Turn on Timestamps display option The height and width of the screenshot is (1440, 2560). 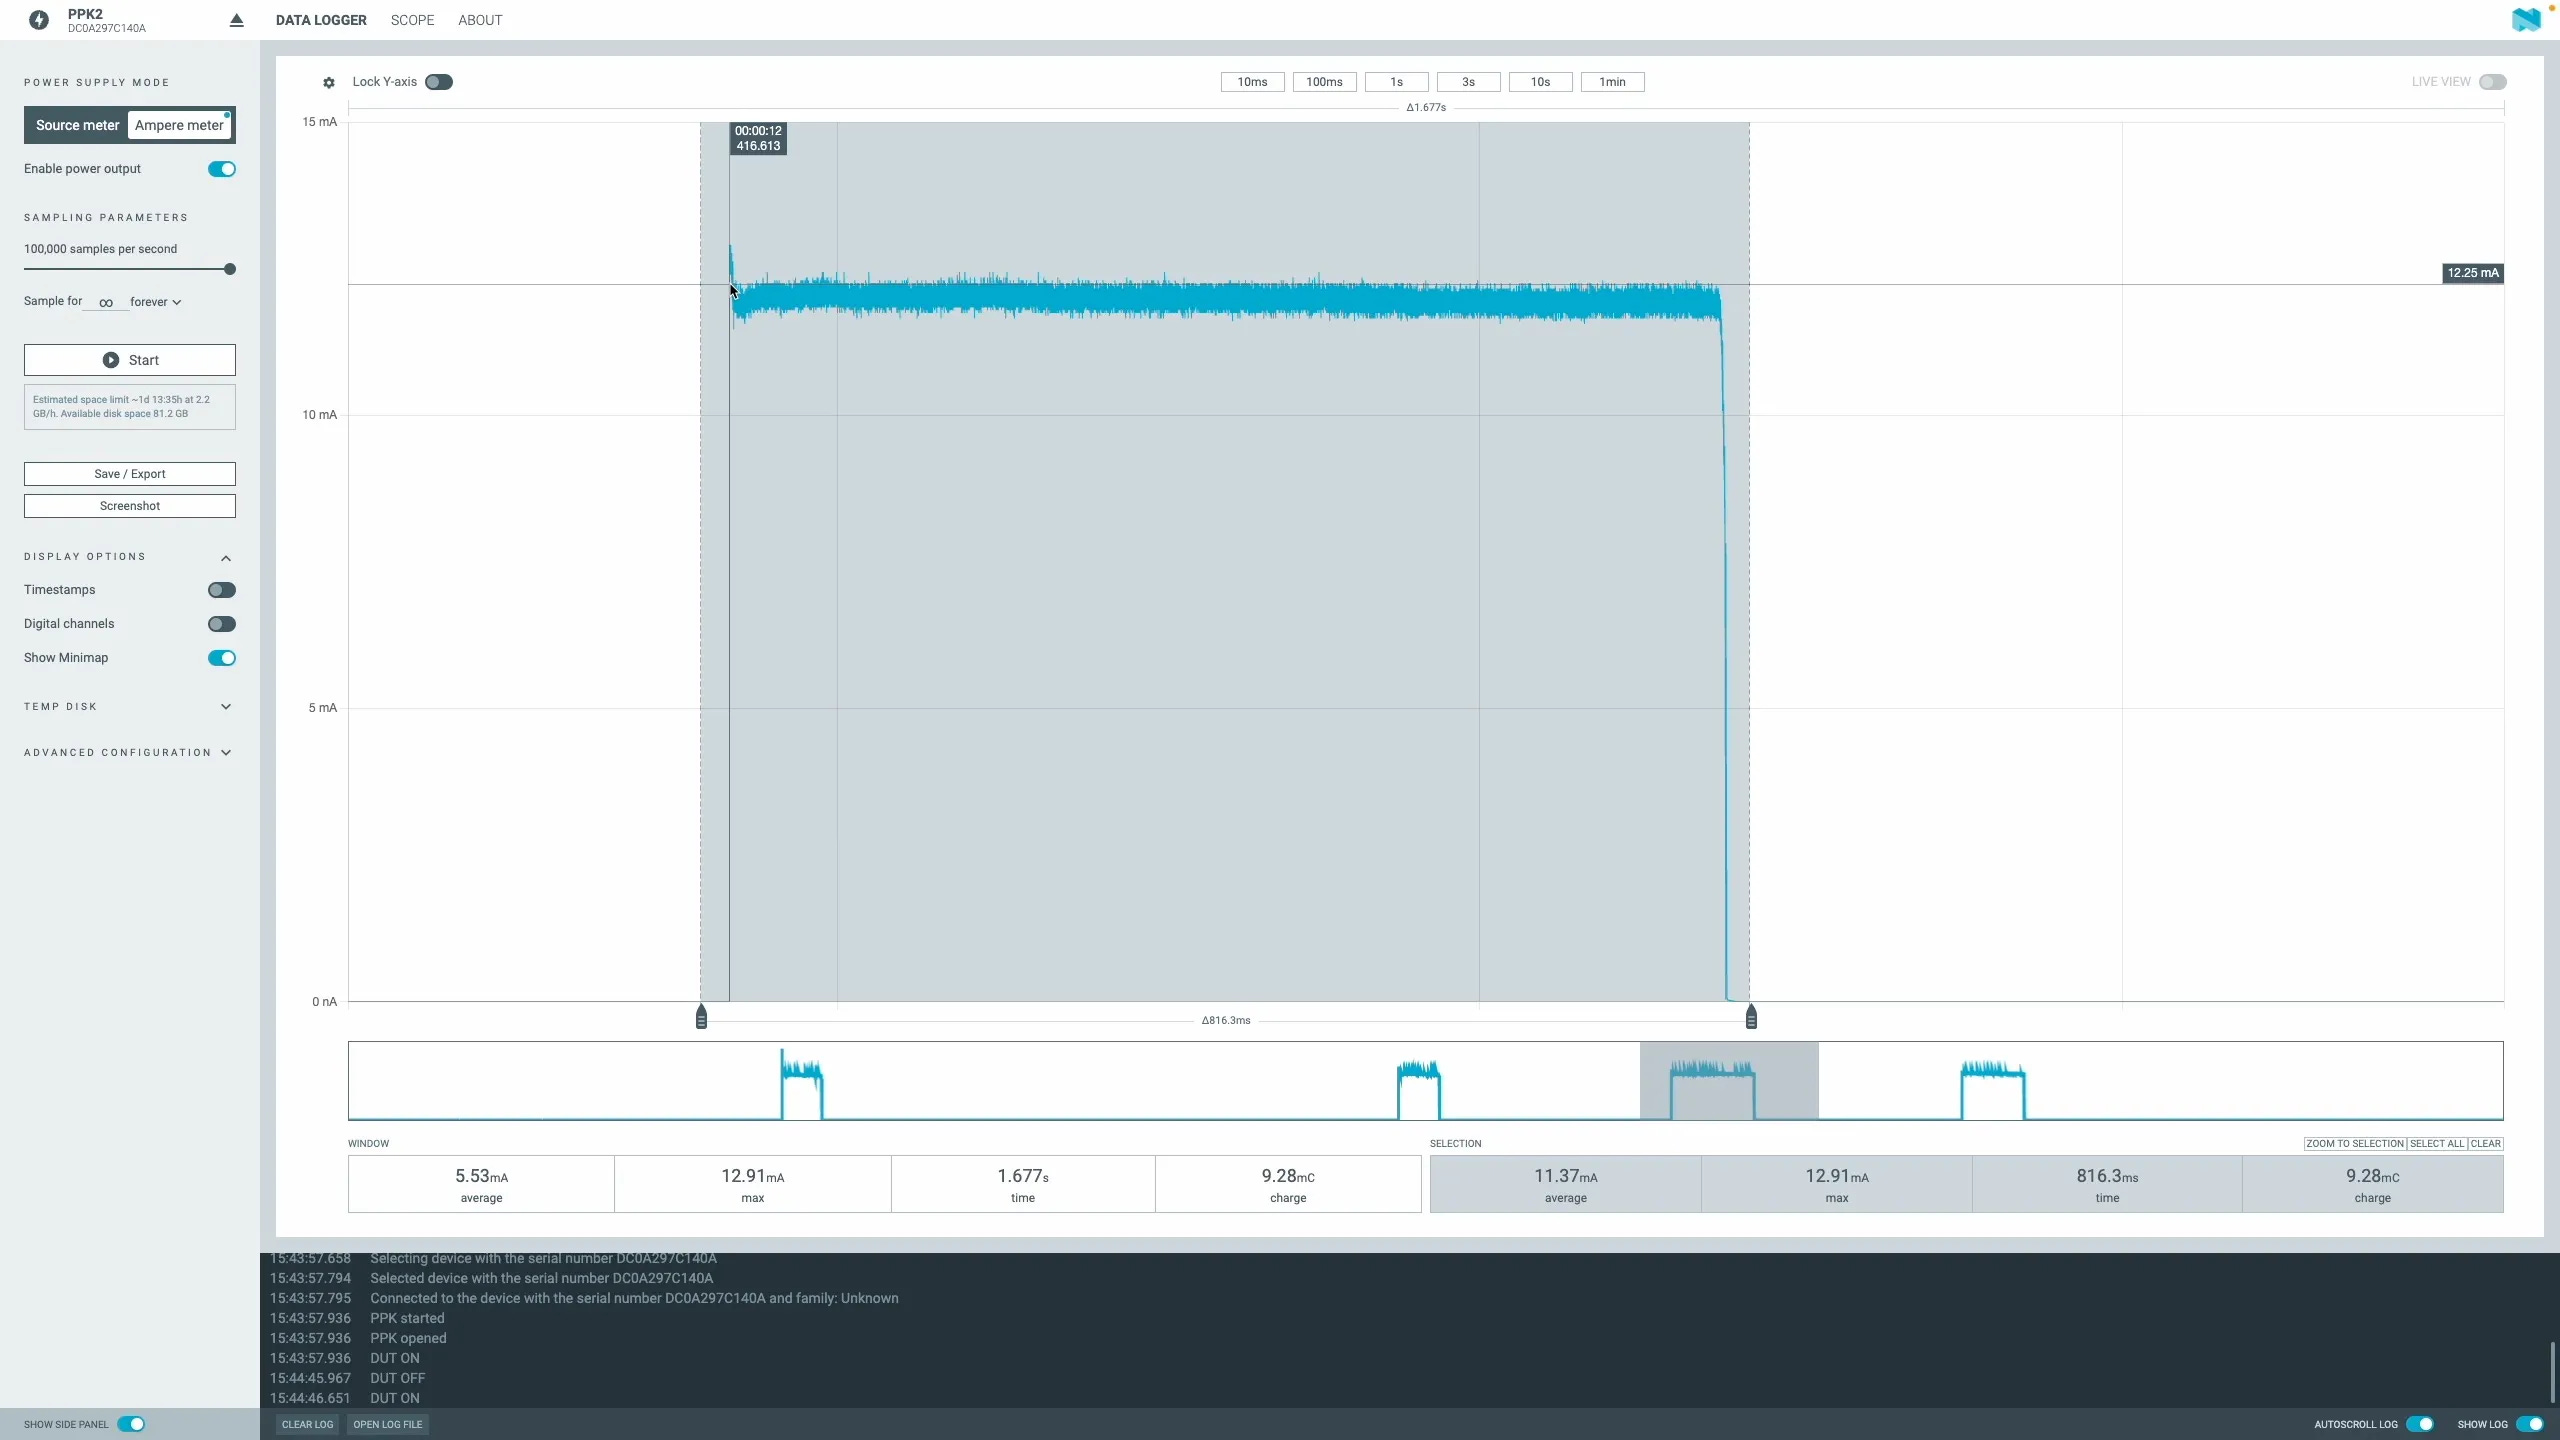(222, 590)
